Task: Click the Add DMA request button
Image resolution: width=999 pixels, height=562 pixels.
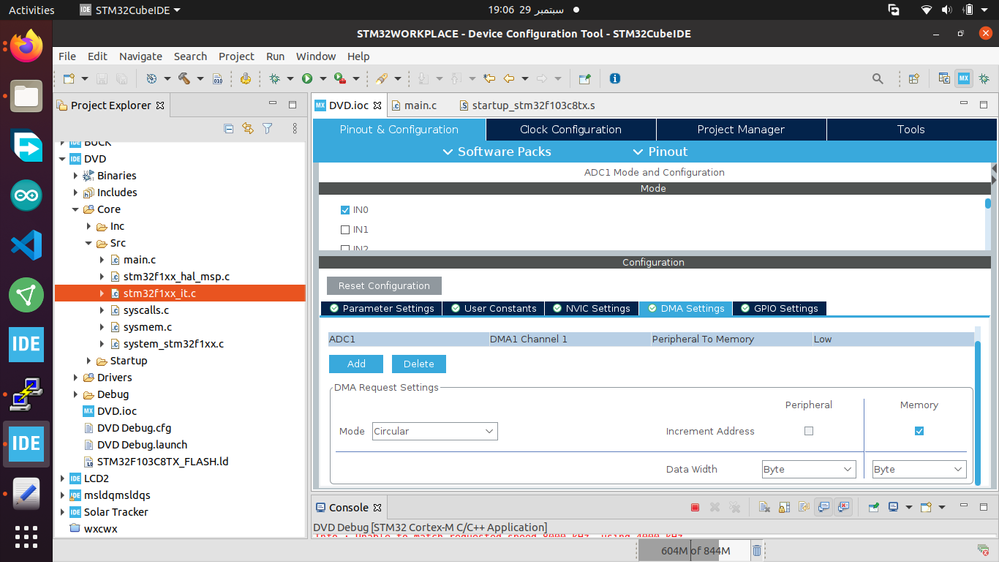Action: [x=356, y=364]
